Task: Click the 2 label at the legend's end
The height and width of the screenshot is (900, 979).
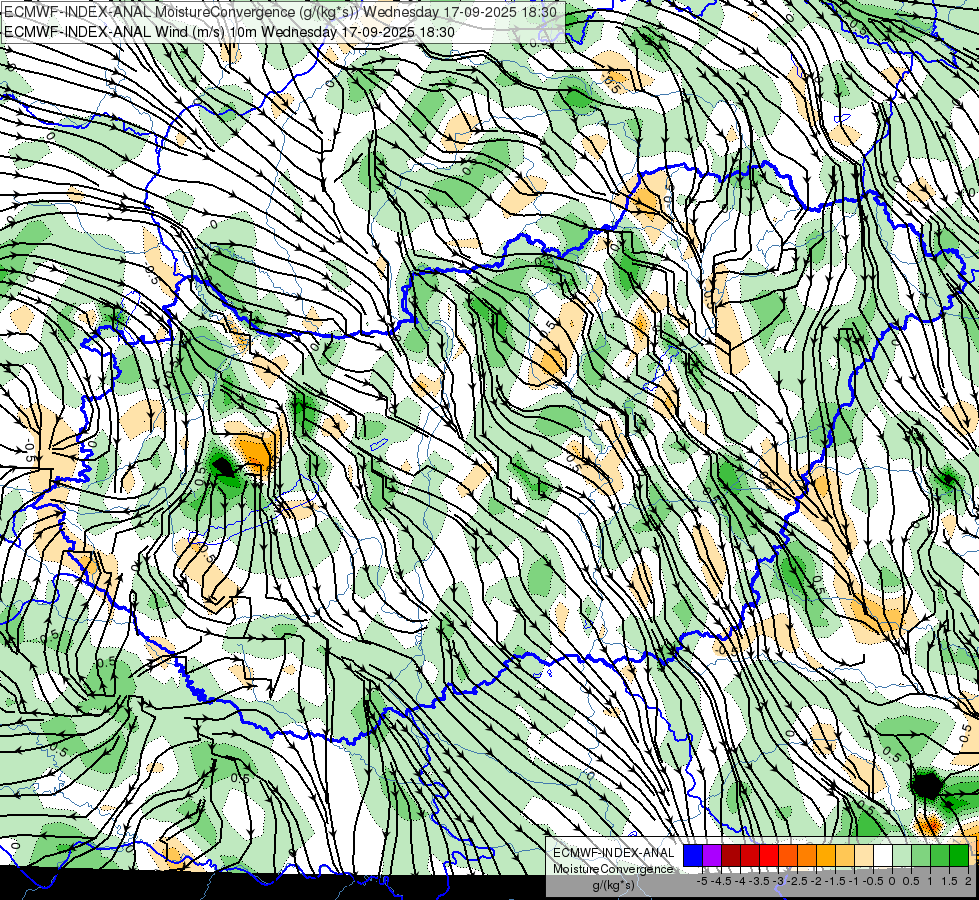Action: pos(968,881)
